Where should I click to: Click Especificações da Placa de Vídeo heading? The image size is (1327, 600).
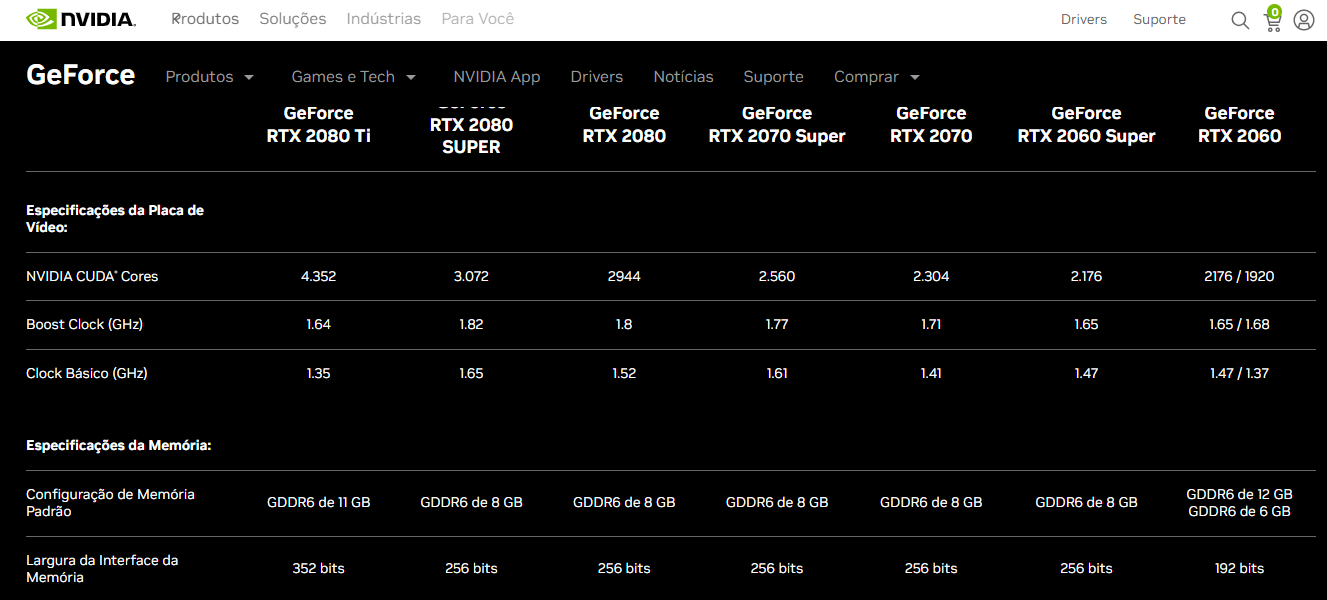pyautogui.click(x=115, y=219)
